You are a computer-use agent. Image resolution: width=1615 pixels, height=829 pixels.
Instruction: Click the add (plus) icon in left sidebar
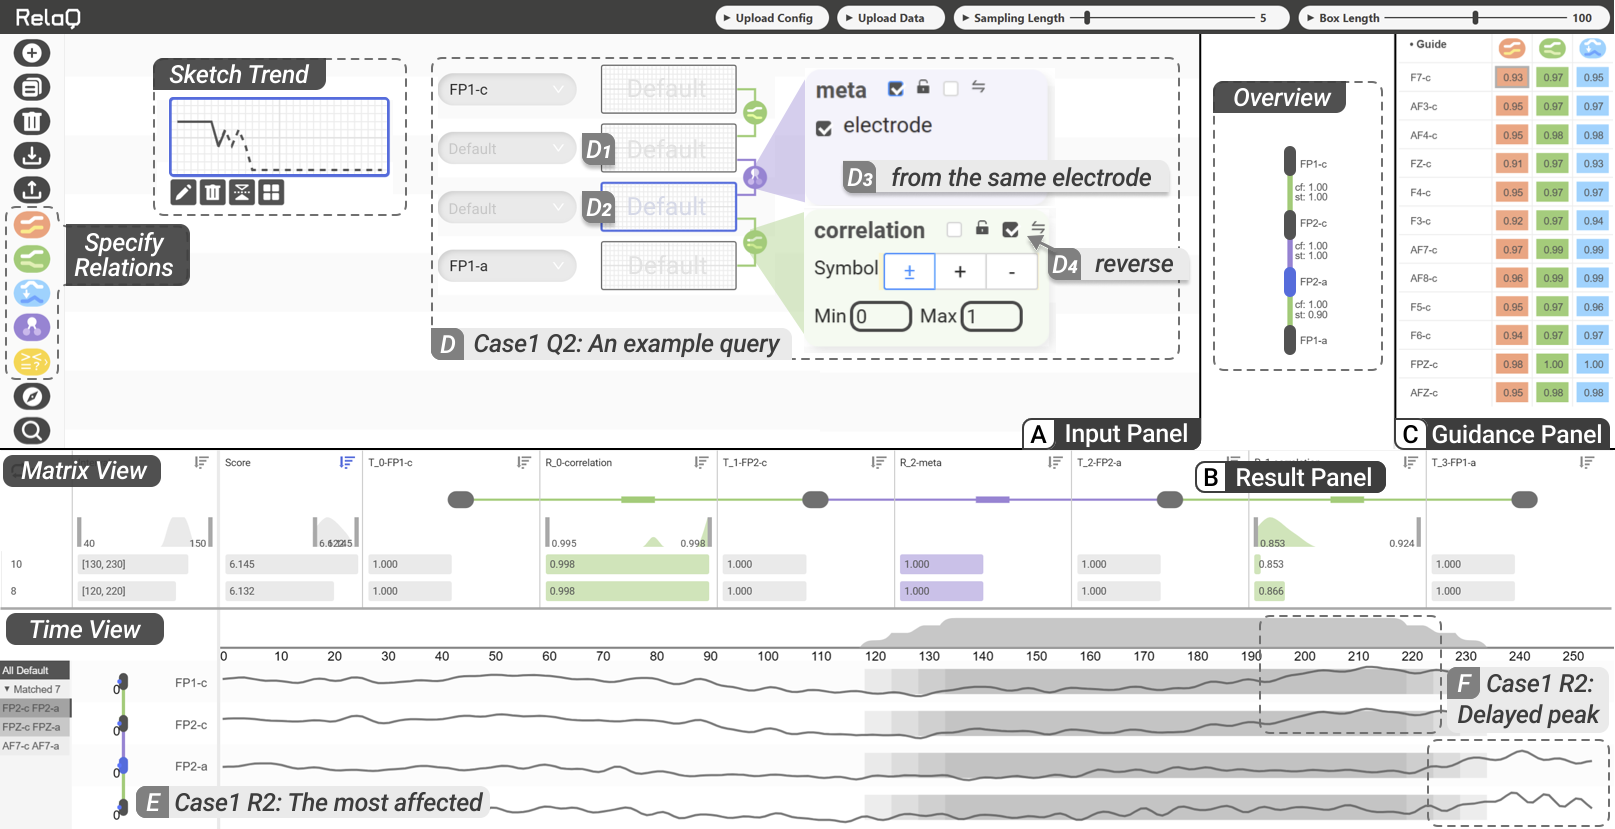point(32,53)
